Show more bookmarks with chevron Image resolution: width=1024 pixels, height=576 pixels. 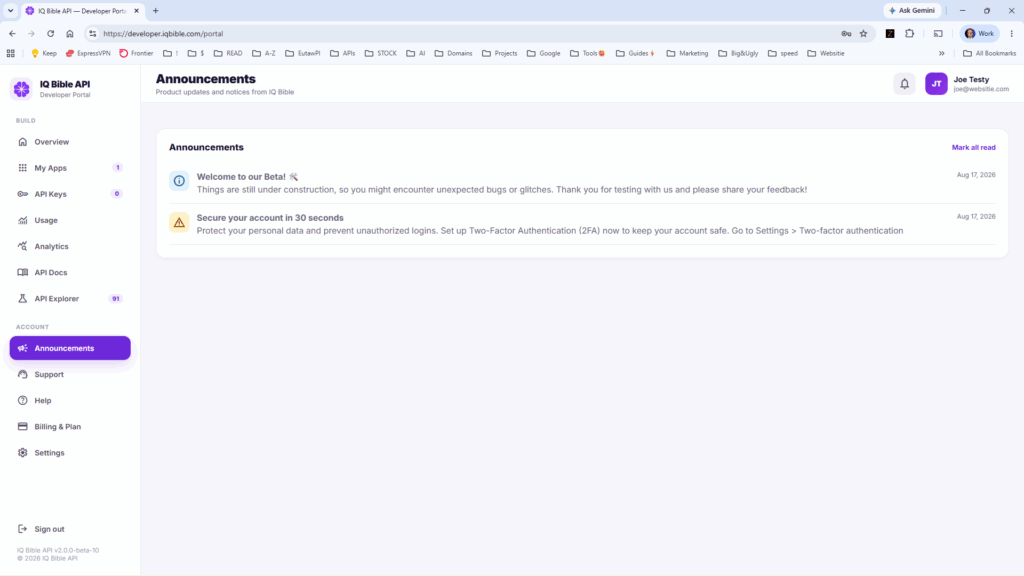pyautogui.click(x=942, y=54)
